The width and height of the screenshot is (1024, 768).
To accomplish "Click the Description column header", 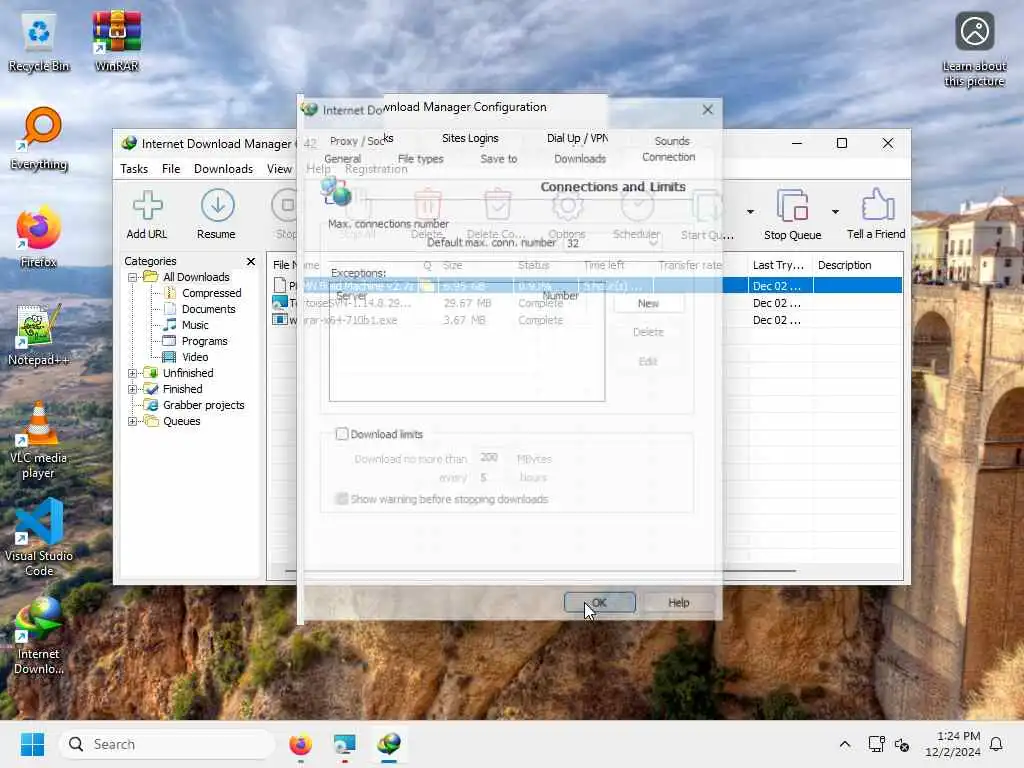I will [x=844, y=265].
